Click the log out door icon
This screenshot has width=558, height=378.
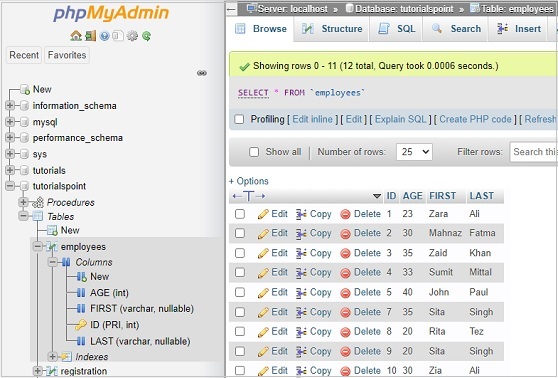(x=90, y=36)
